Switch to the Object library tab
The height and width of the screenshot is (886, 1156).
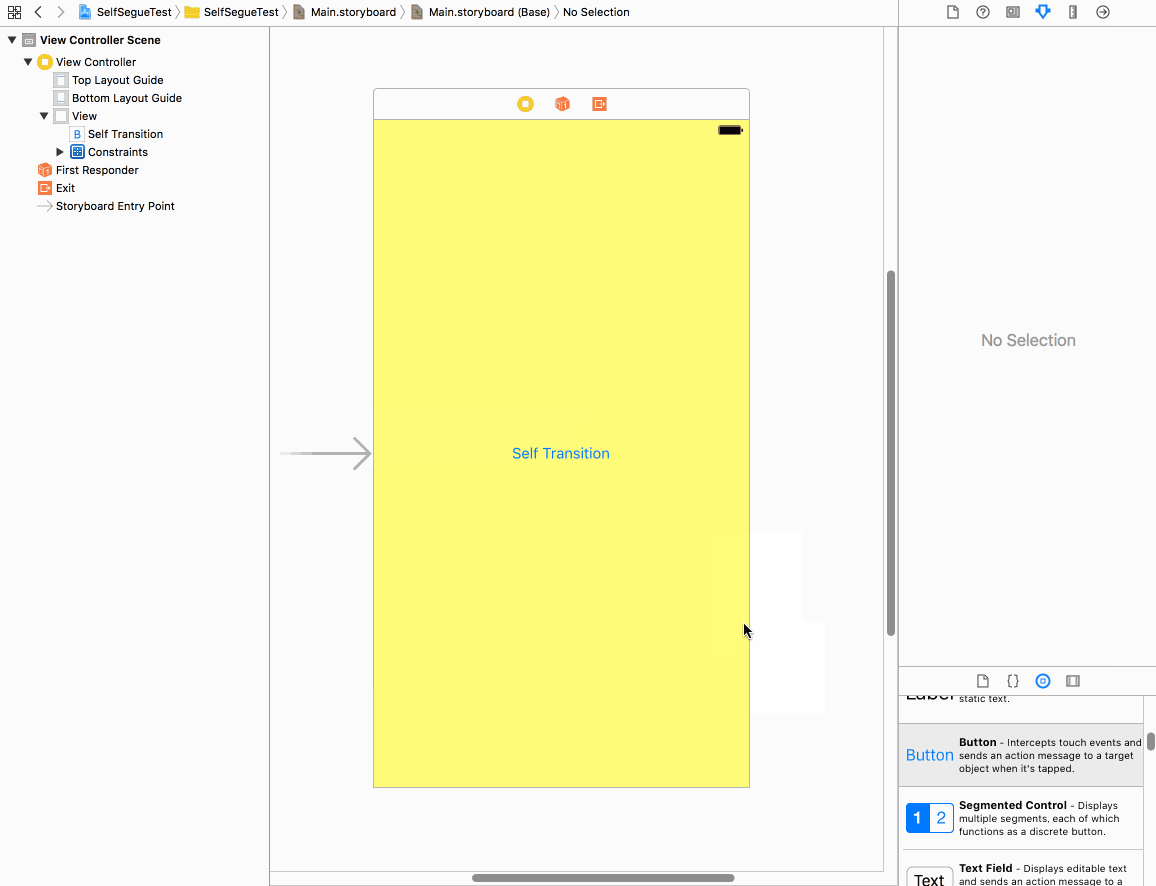tap(1043, 680)
